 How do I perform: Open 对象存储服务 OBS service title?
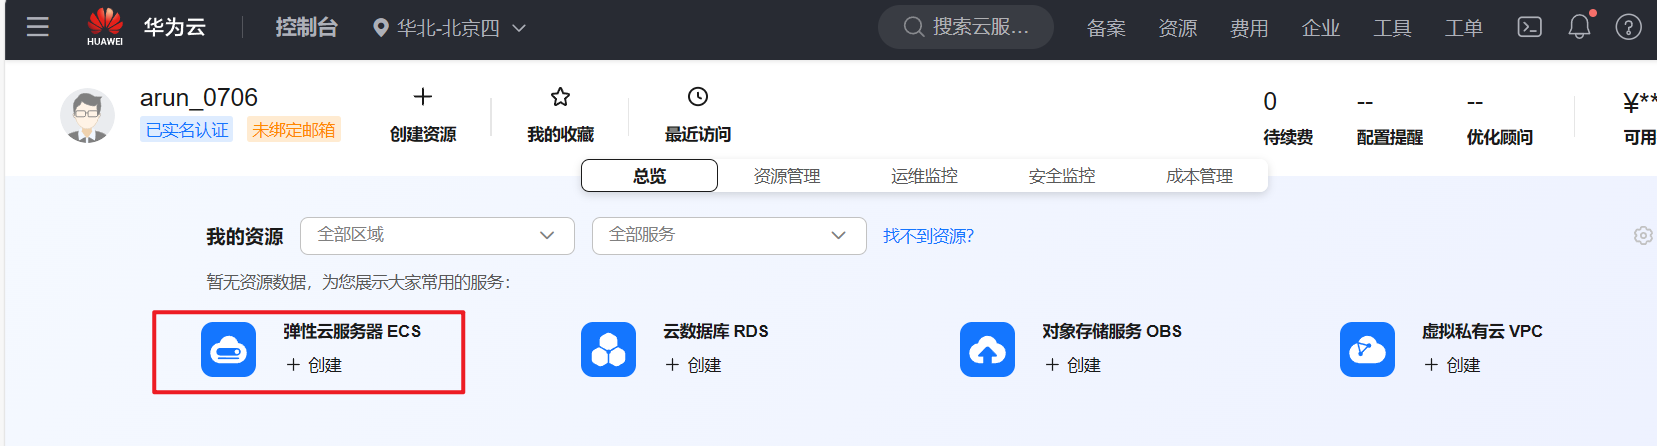(x=1112, y=331)
